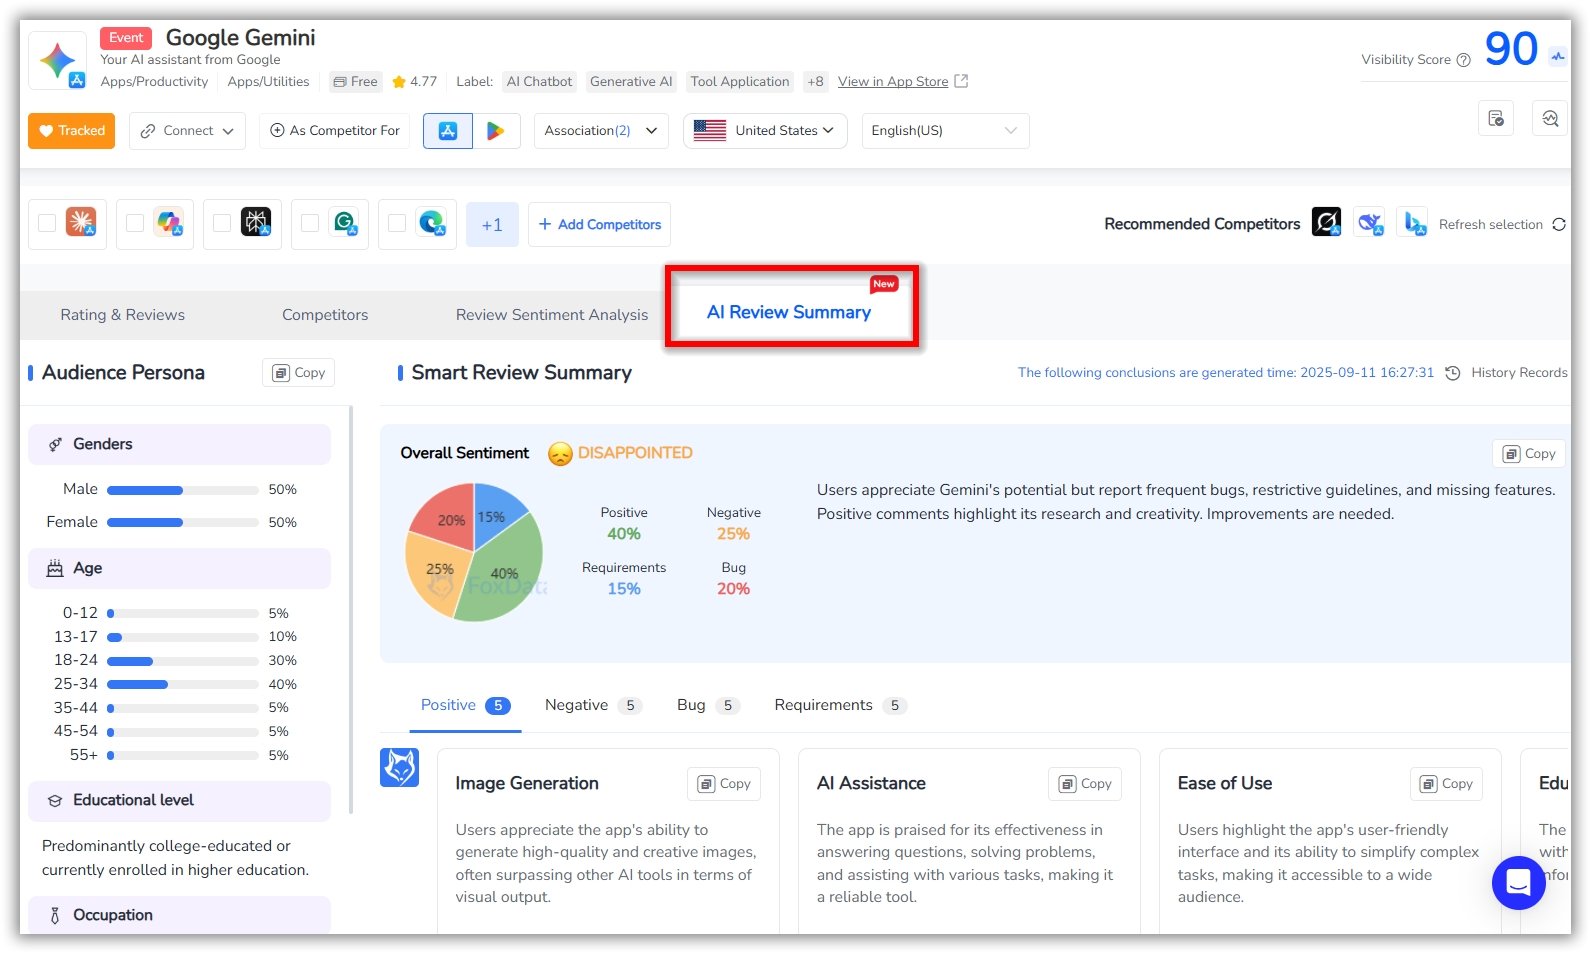The width and height of the screenshot is (1591, 954).
Task: Expand the +8 additional labels
Action: (x=816, y=82)
